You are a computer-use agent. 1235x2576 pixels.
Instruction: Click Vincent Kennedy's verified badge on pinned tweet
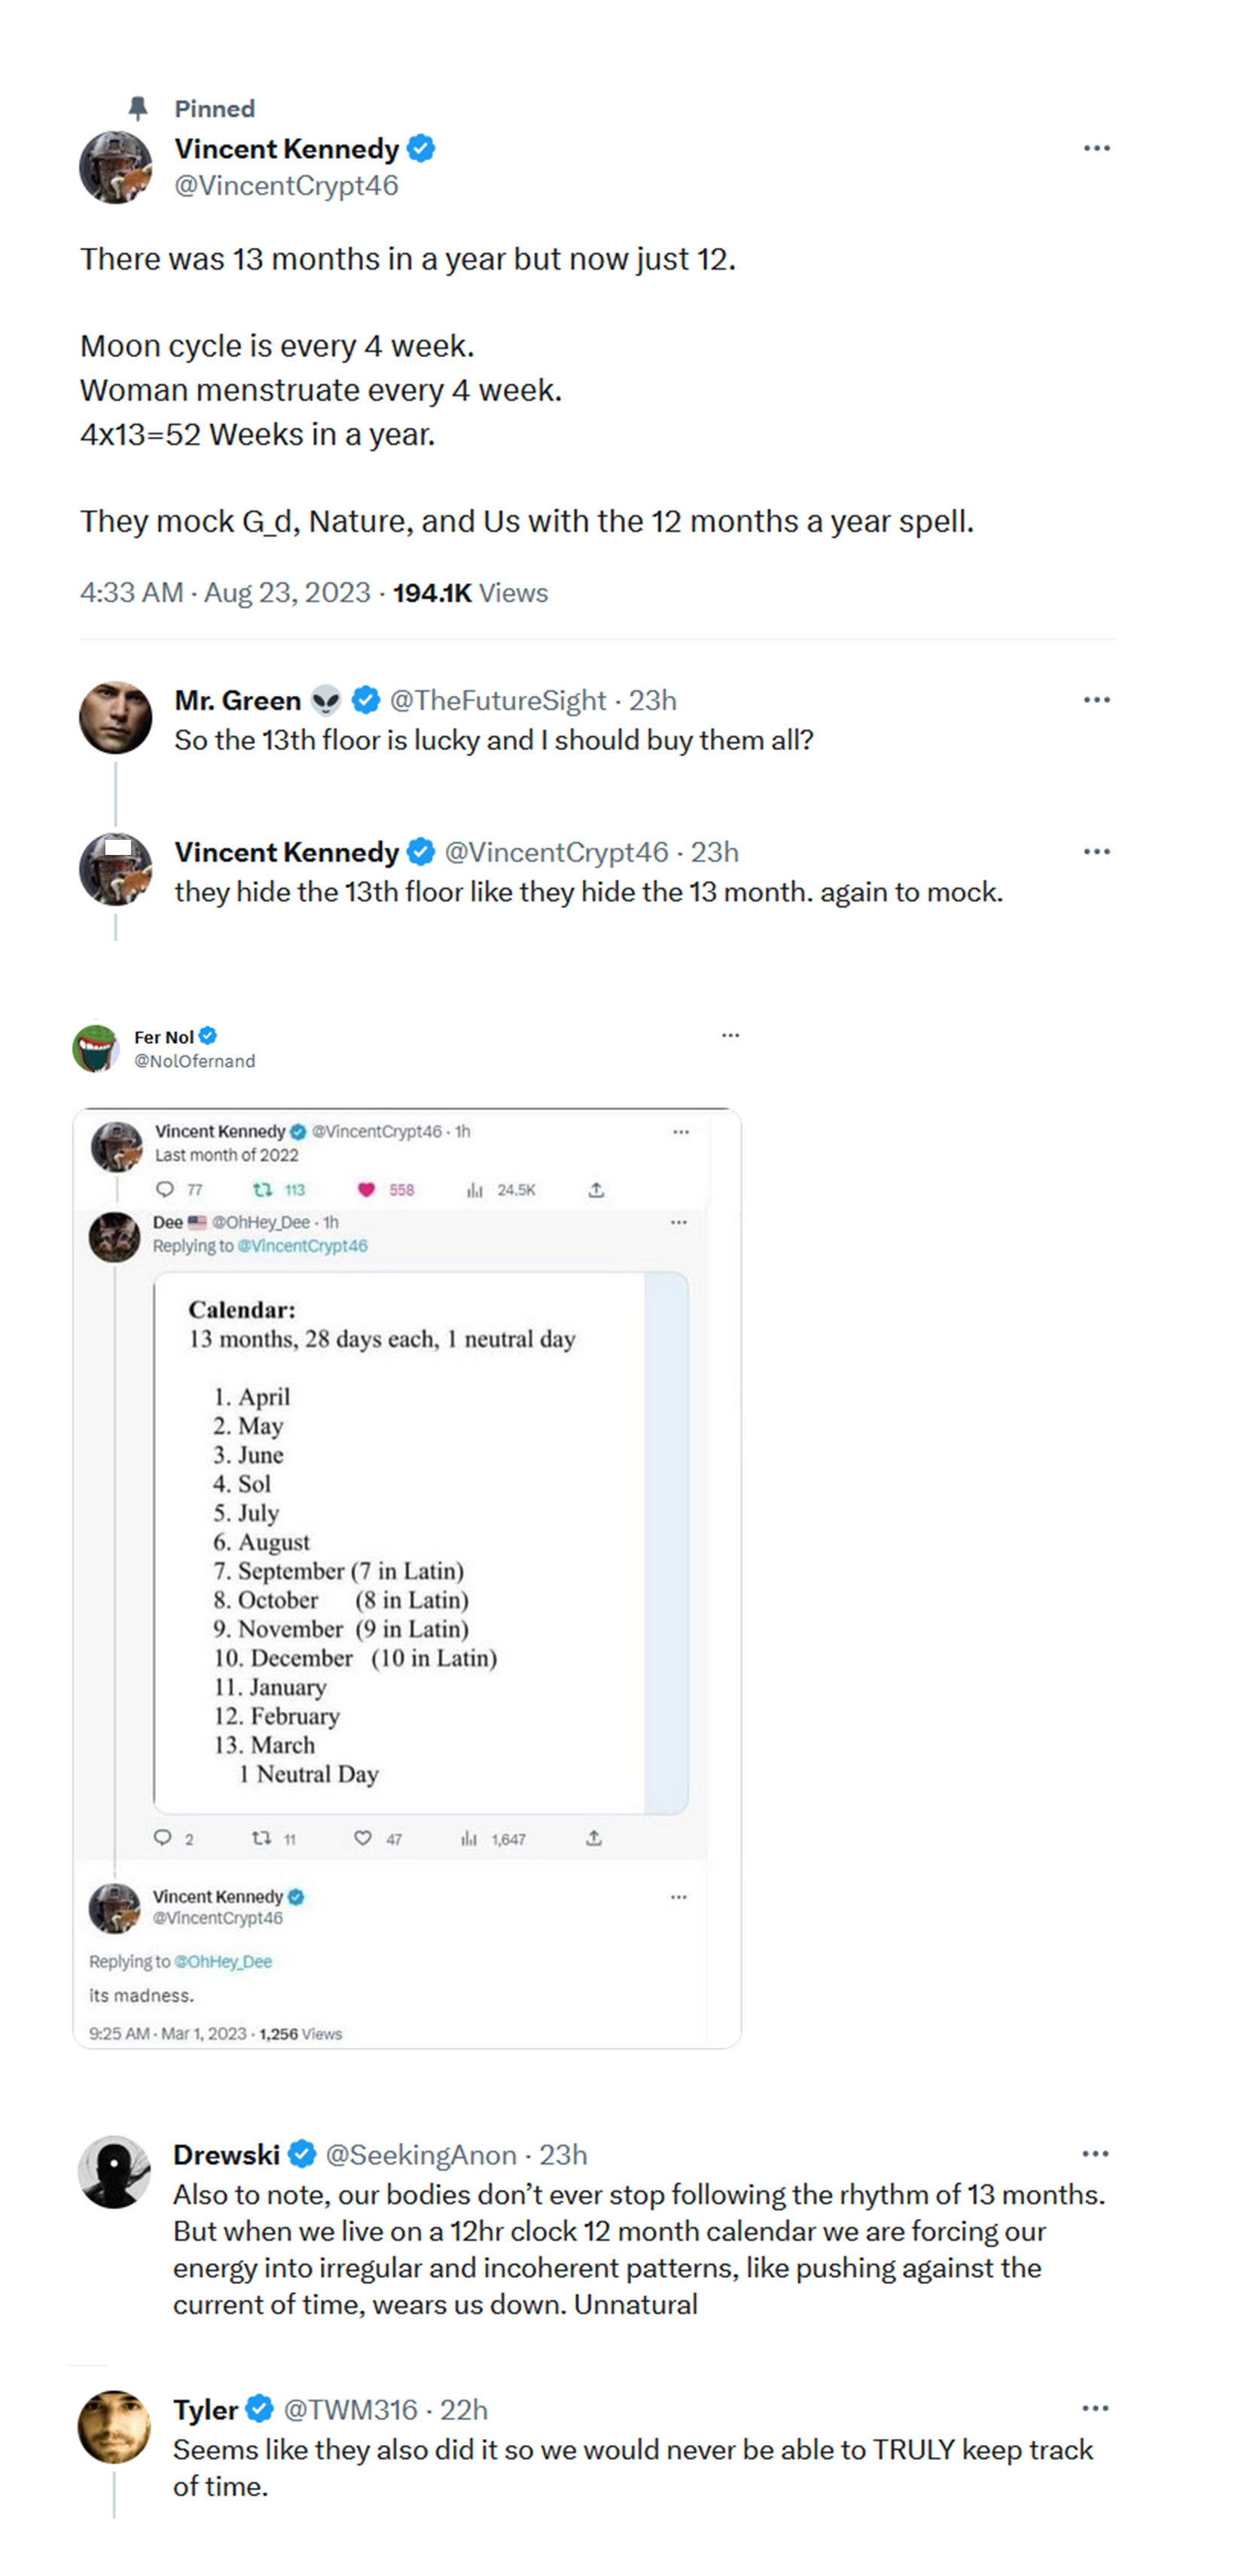pos(421,148)
